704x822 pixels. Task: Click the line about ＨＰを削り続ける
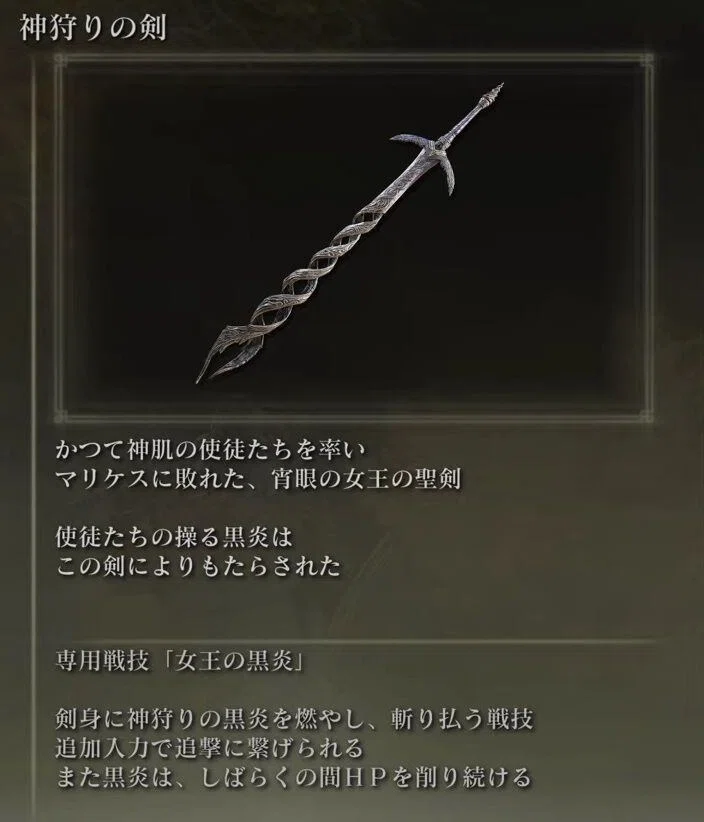tap(294, 777)
